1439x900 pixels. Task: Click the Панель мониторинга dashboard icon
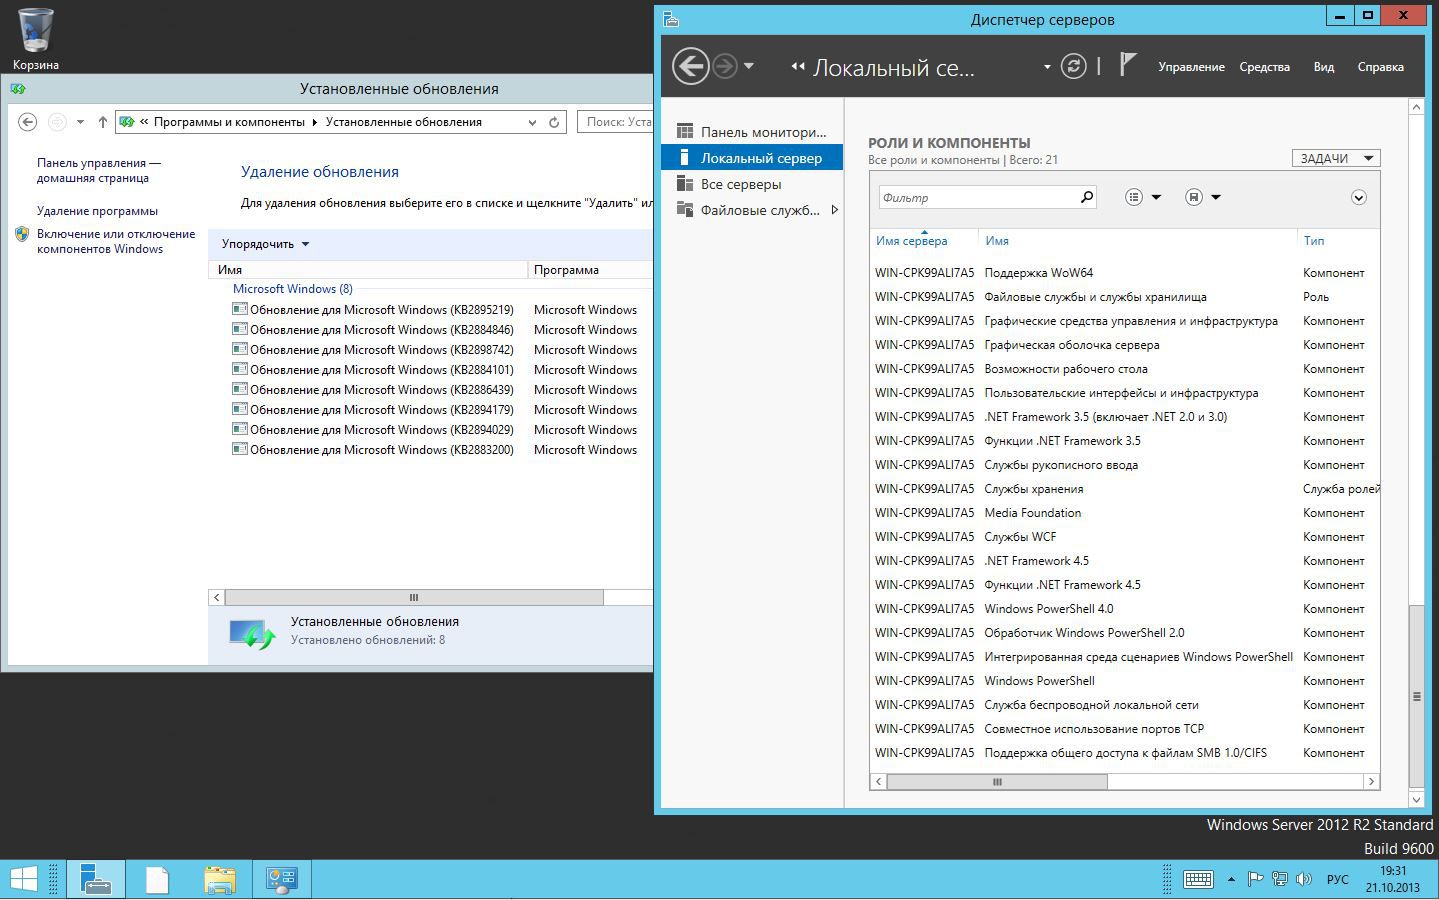[685, 131]
